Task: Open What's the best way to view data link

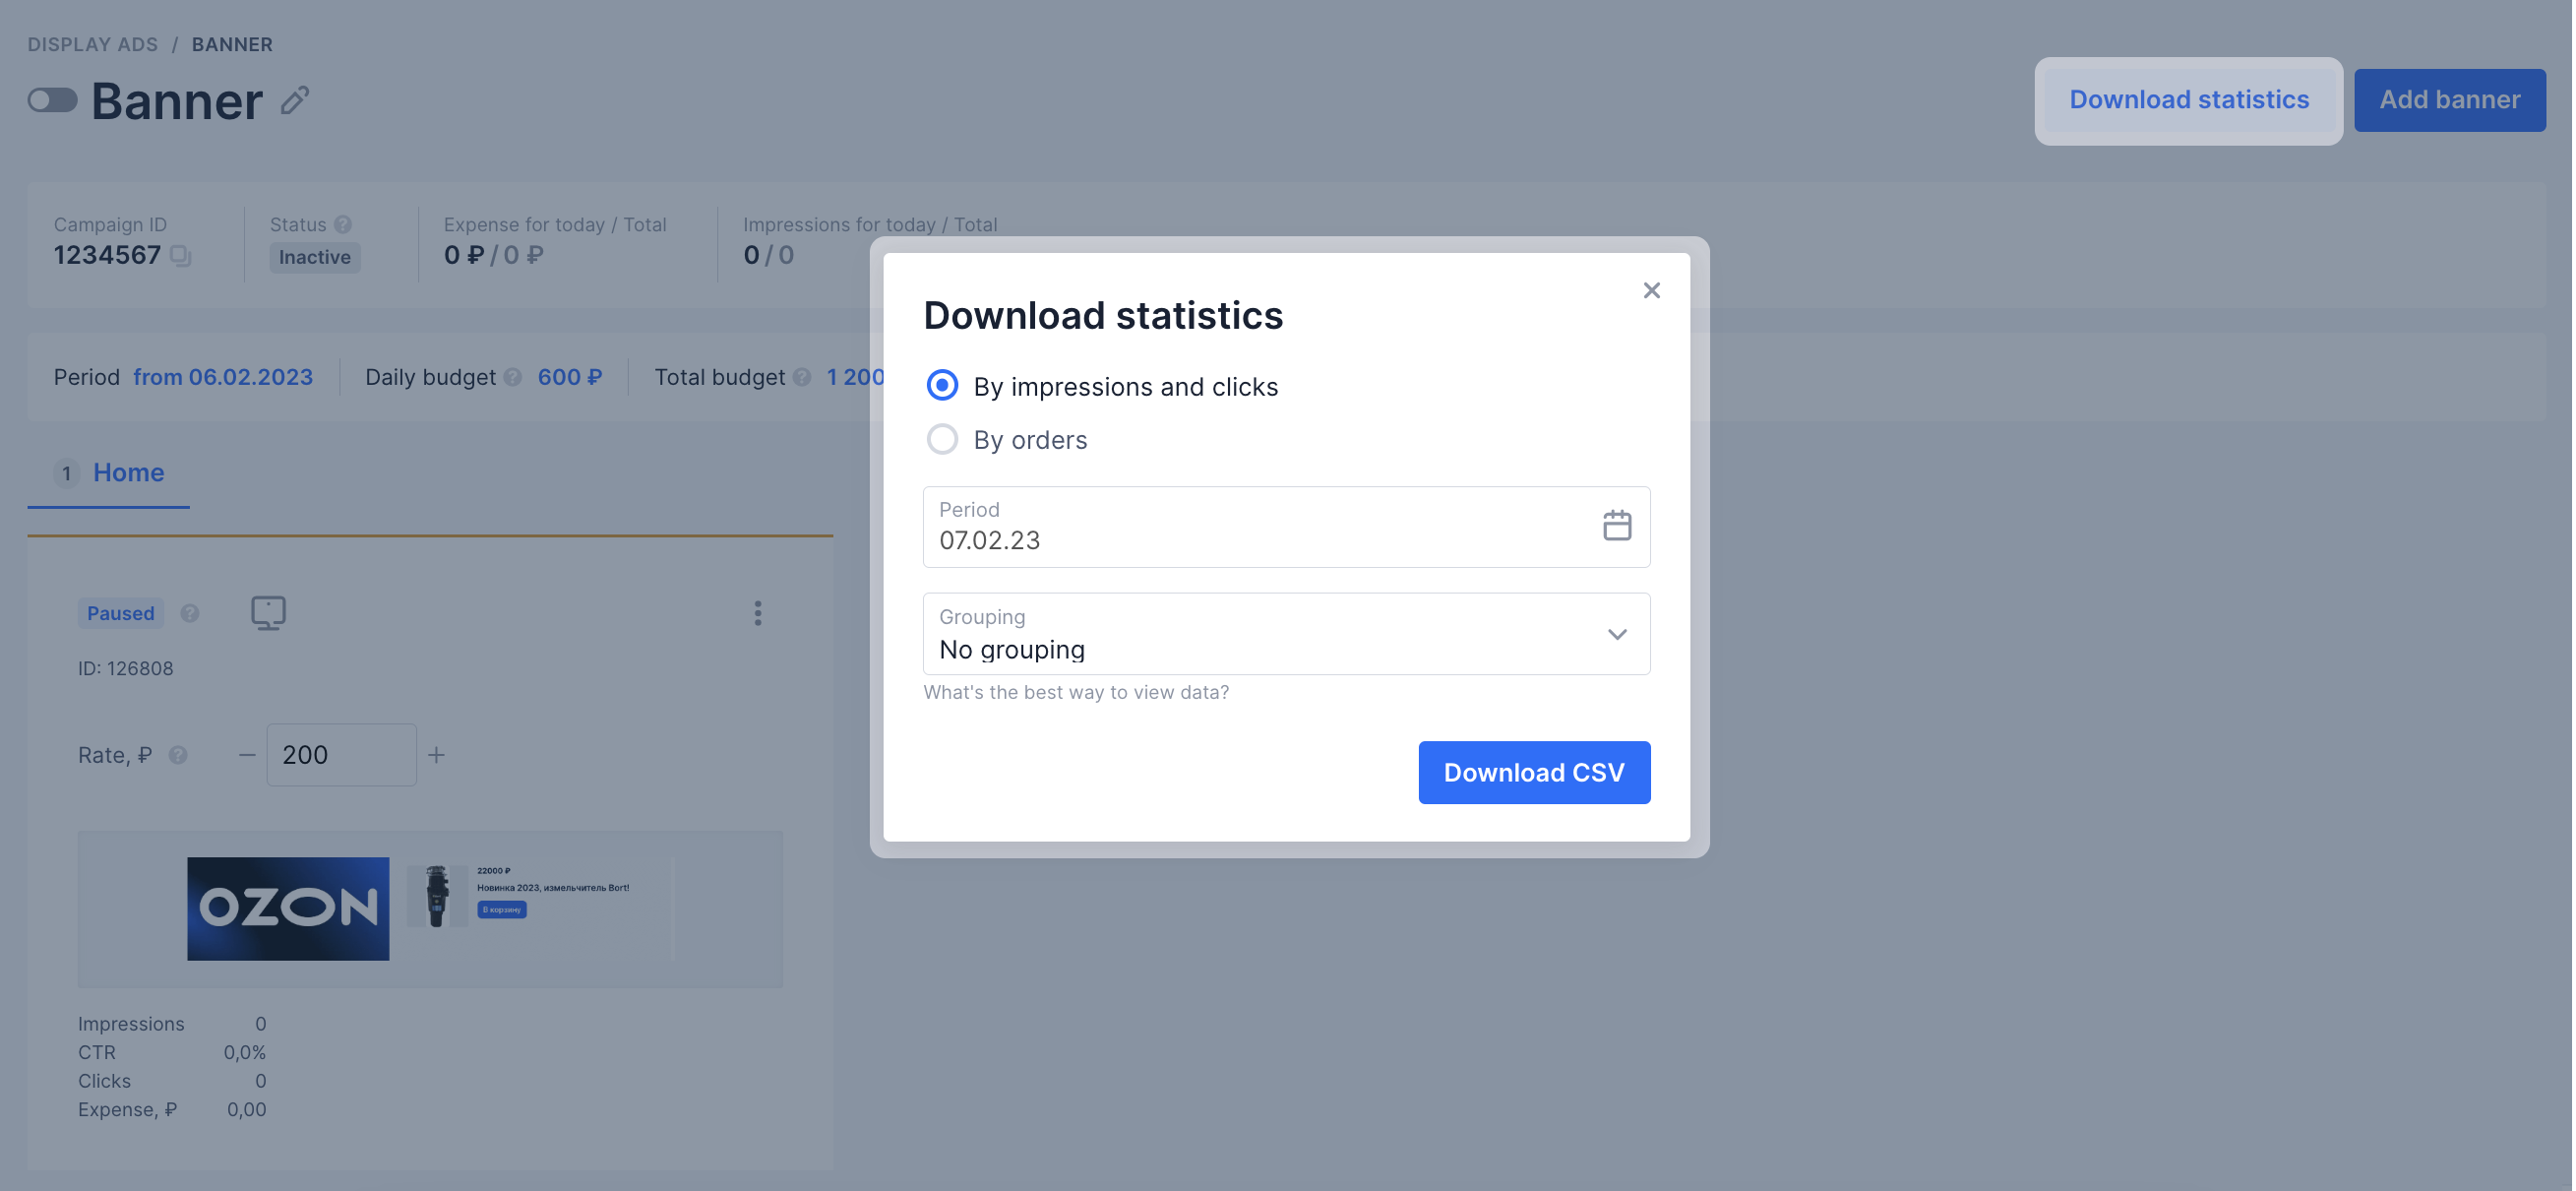Action: pyautogui.click(x=1076, y=692)
